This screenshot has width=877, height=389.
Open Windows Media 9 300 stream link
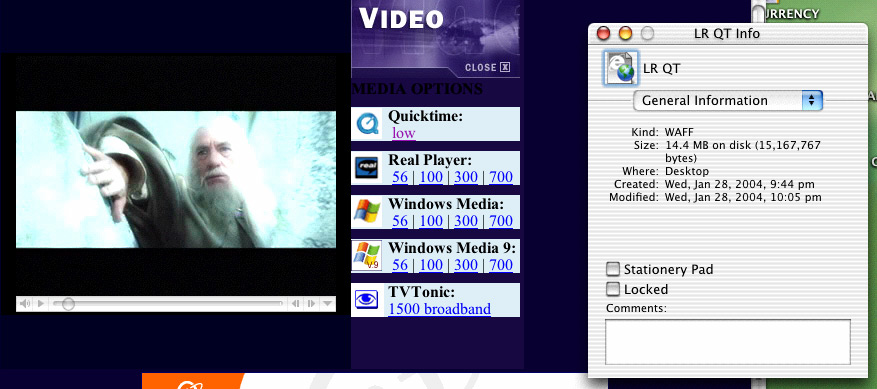click(x=466, y=265)
